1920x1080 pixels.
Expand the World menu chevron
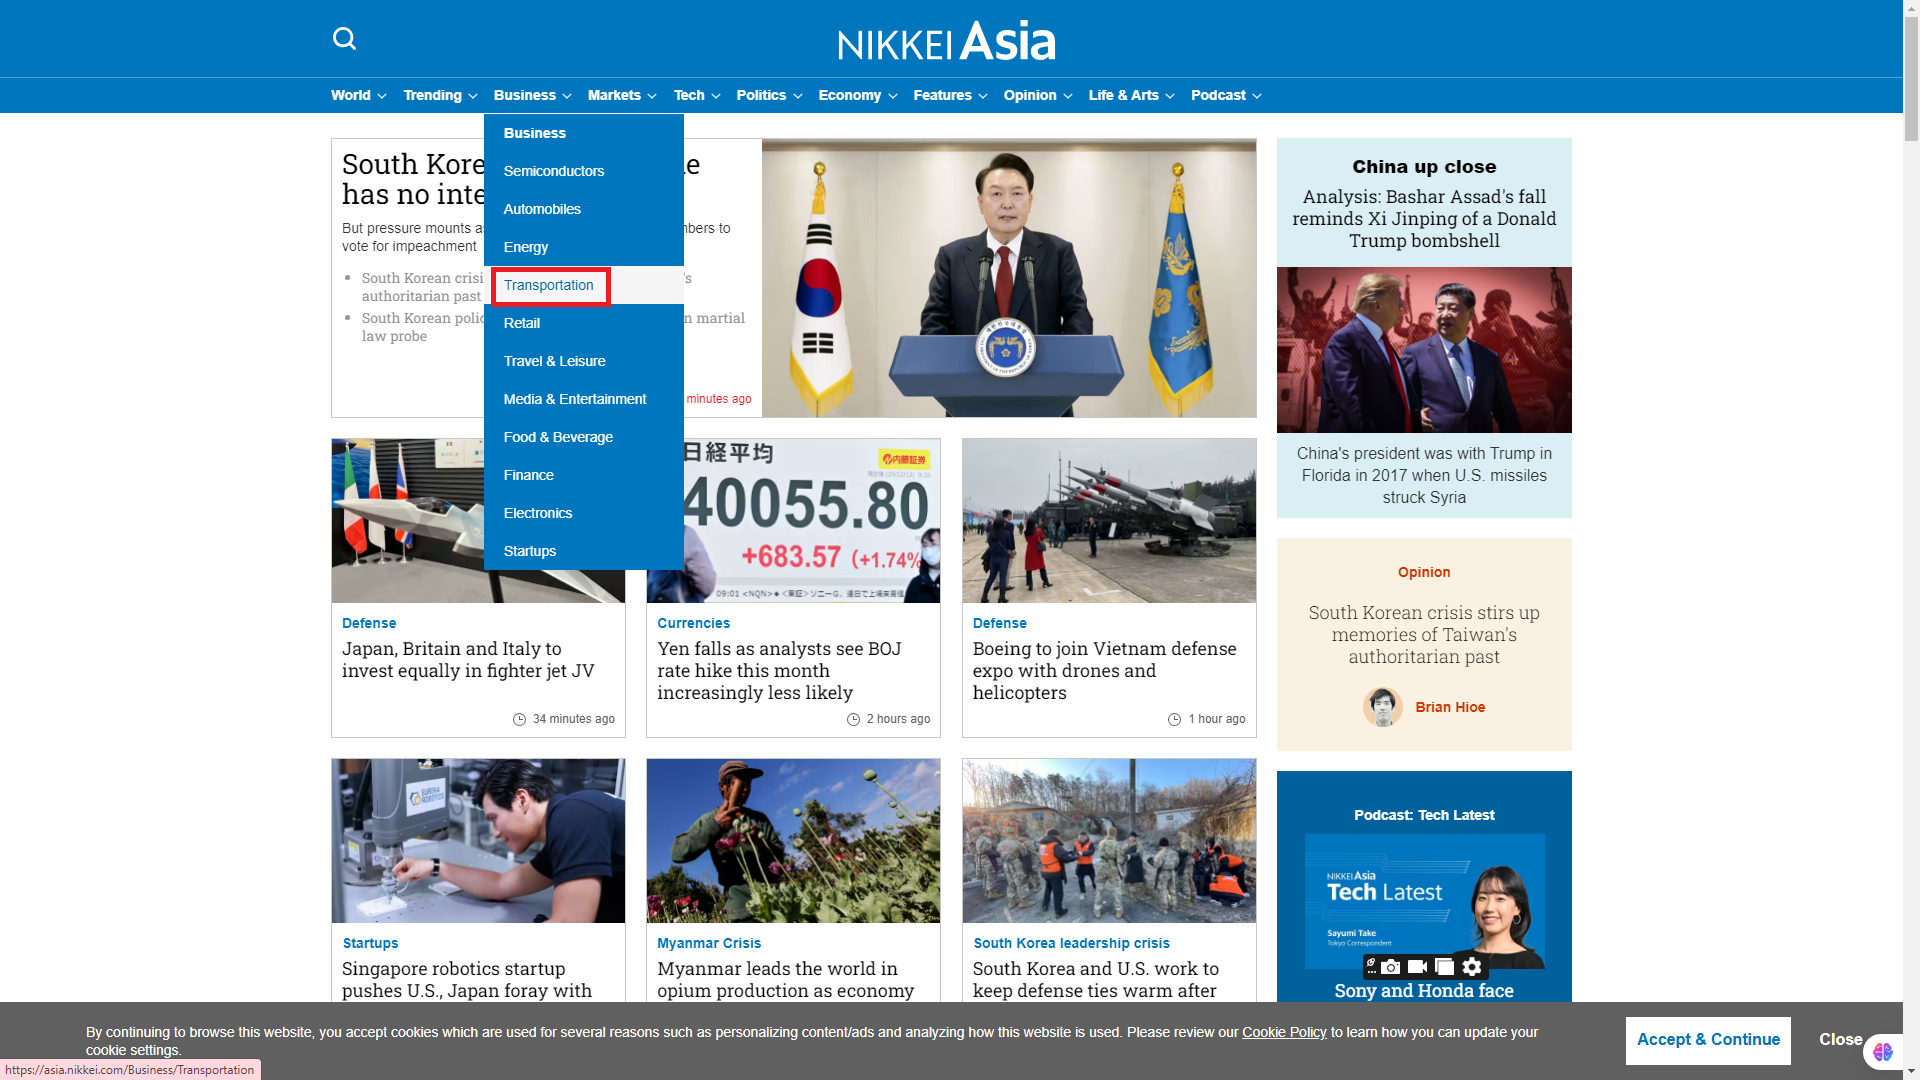tap(381, 96)
